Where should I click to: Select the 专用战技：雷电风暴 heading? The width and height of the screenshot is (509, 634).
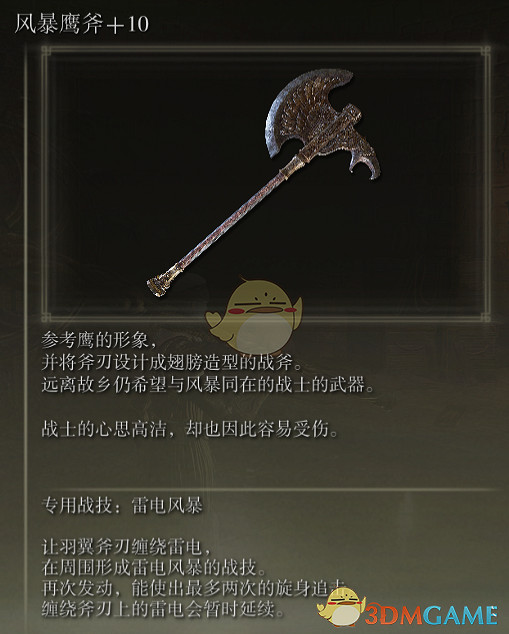pos(122,505)
